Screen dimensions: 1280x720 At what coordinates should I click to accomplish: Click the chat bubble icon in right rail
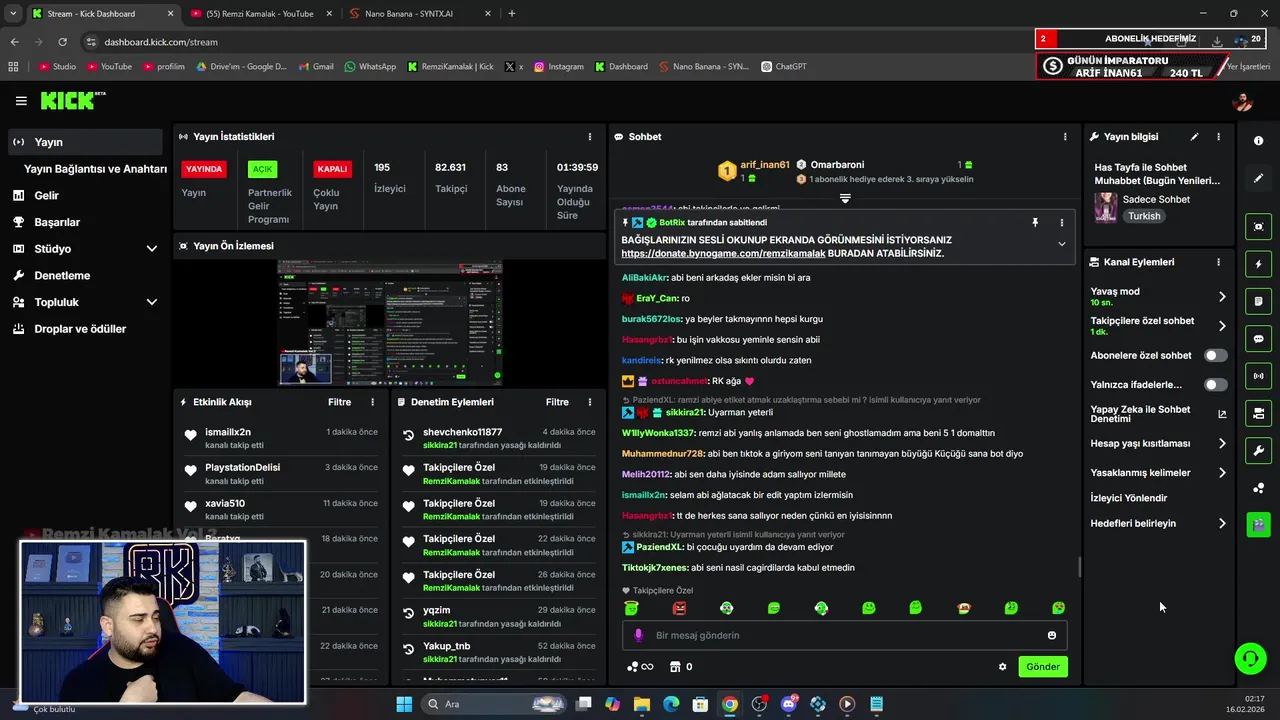tap(1258, 339)
